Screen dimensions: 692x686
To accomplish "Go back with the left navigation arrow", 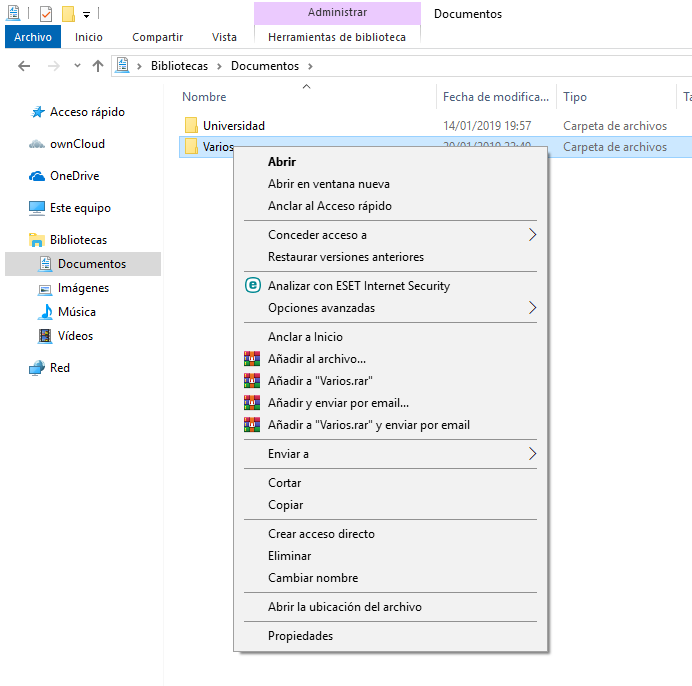I will click(24, 66).
